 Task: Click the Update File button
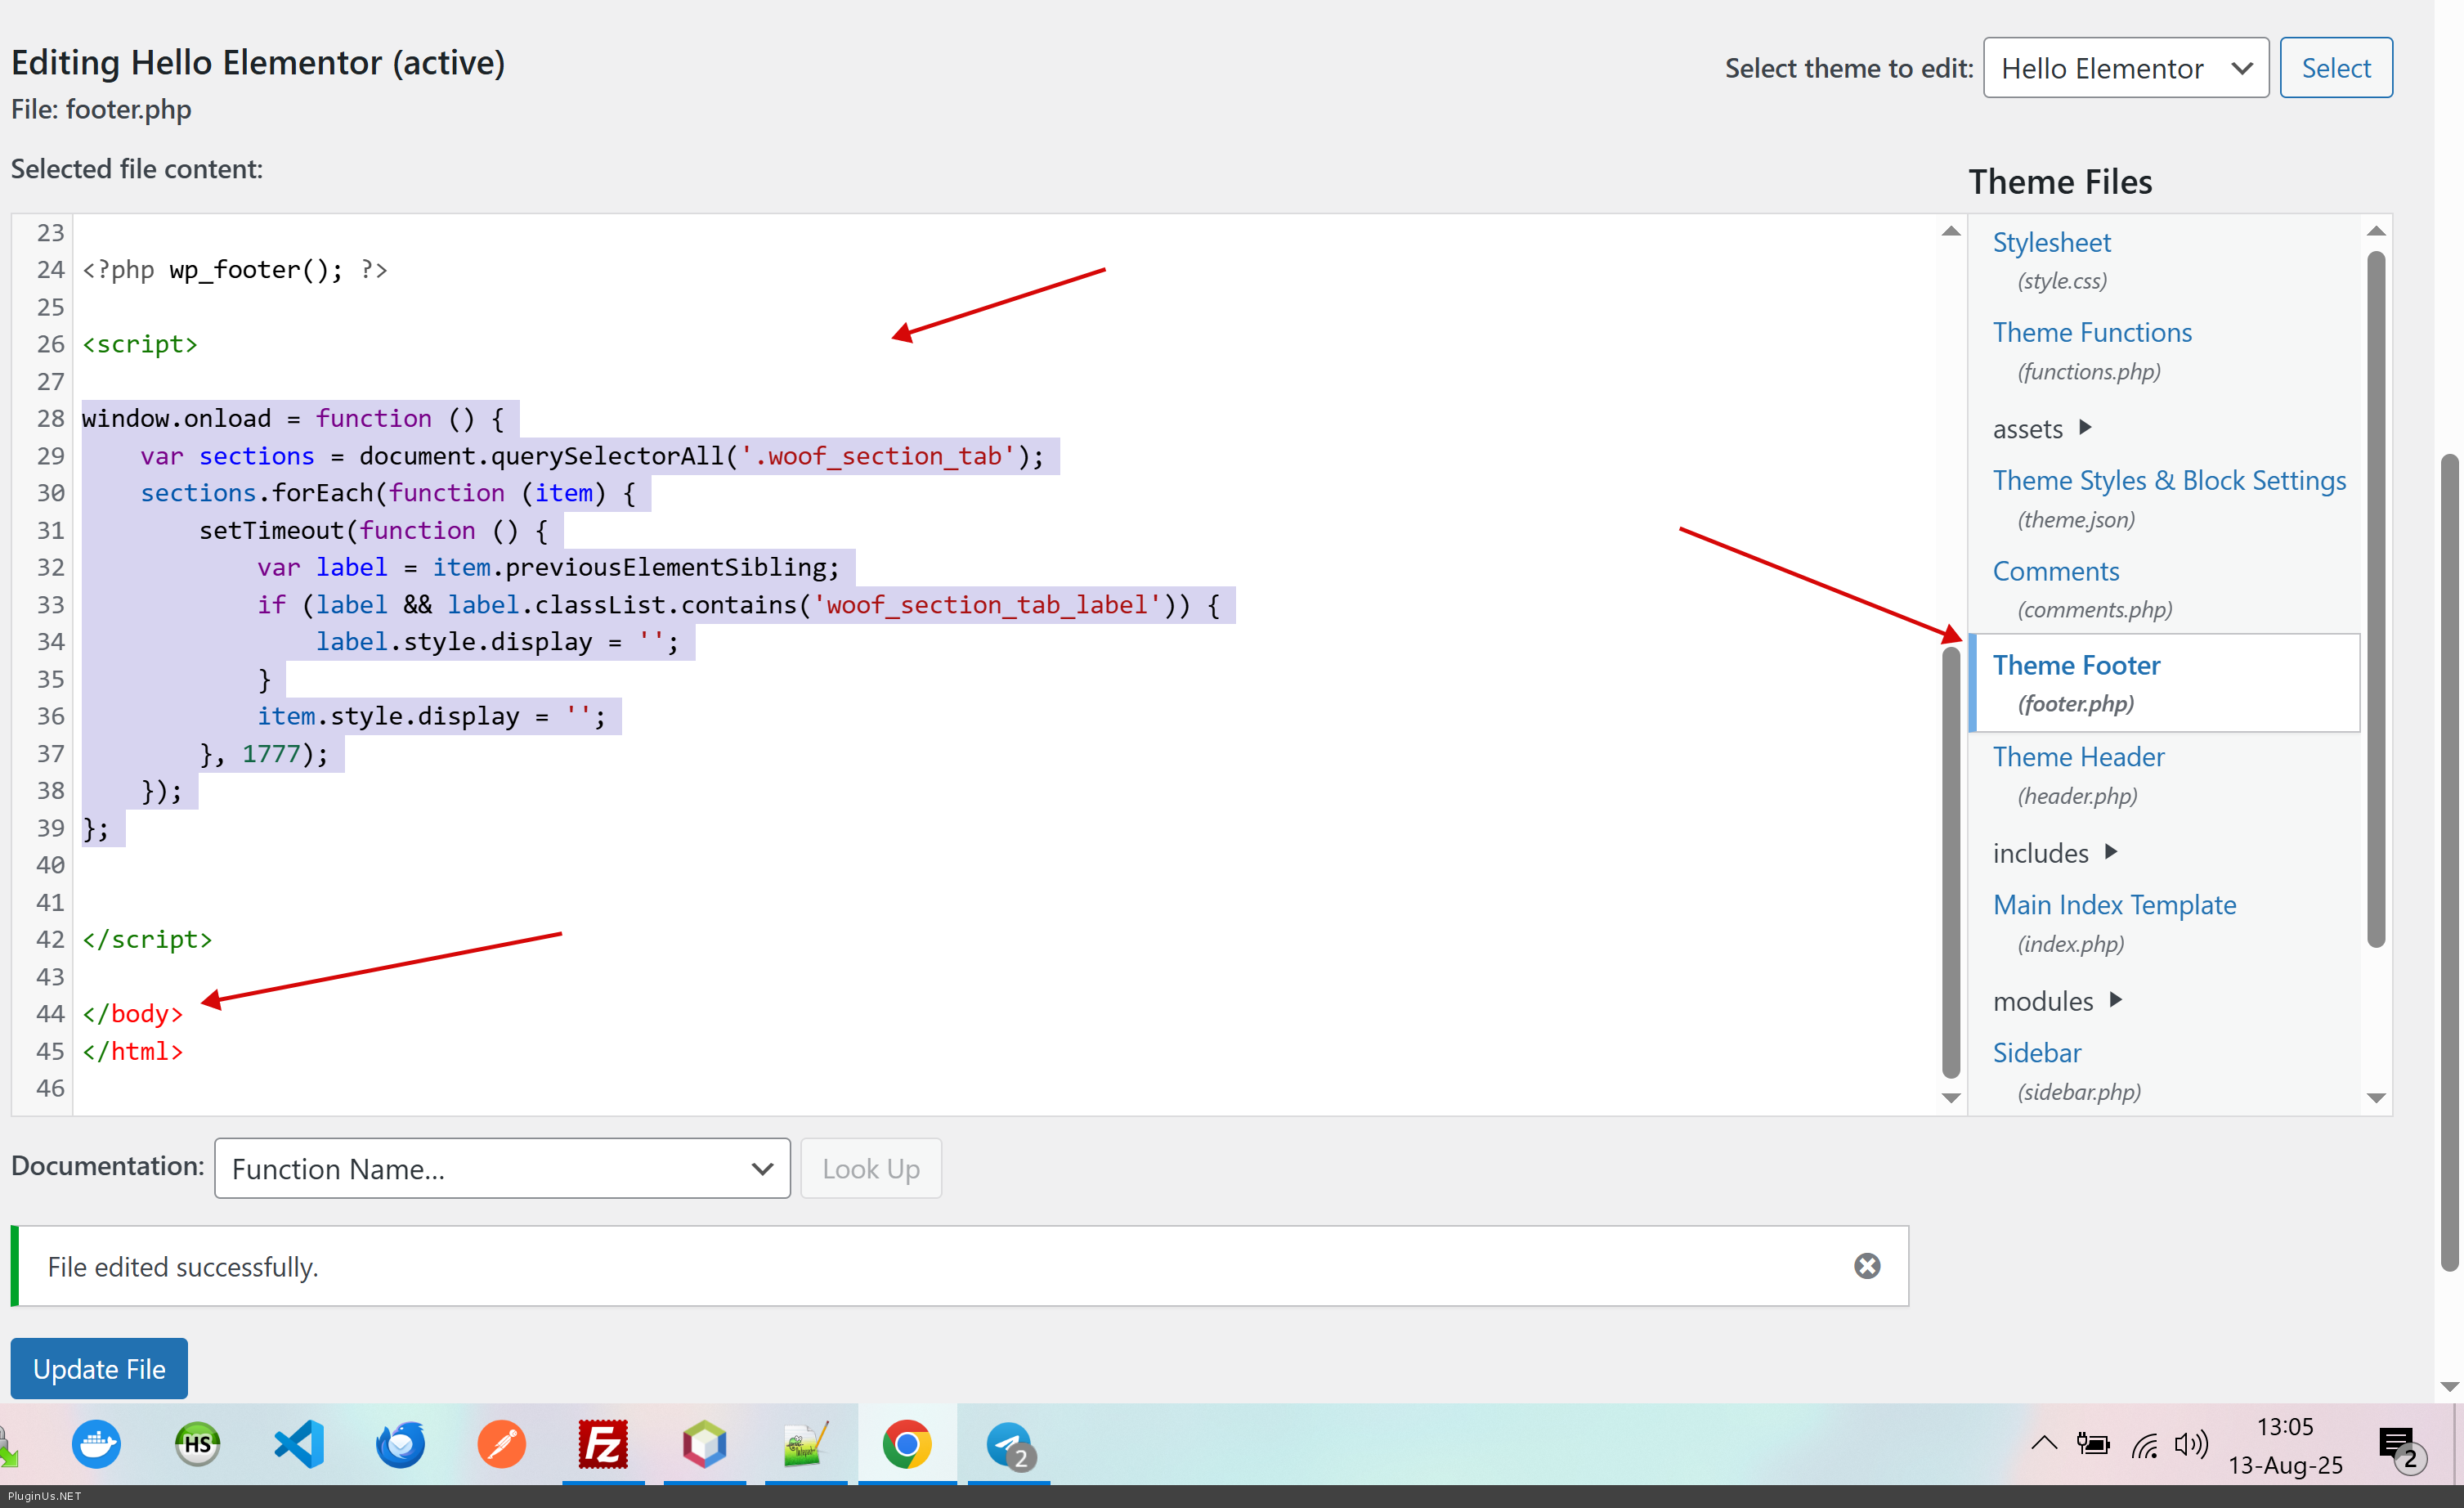tap(99, 1368)
